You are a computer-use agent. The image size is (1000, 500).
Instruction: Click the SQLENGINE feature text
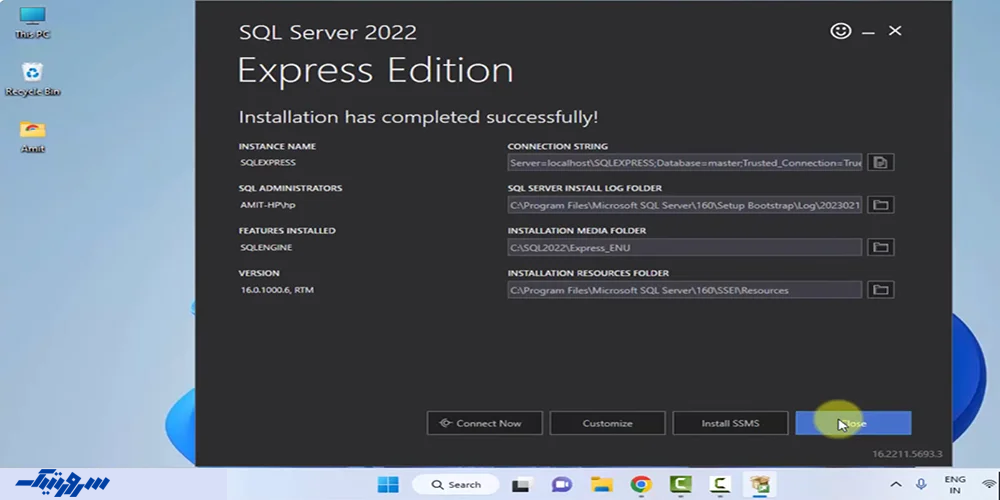[x=266, y=247]
